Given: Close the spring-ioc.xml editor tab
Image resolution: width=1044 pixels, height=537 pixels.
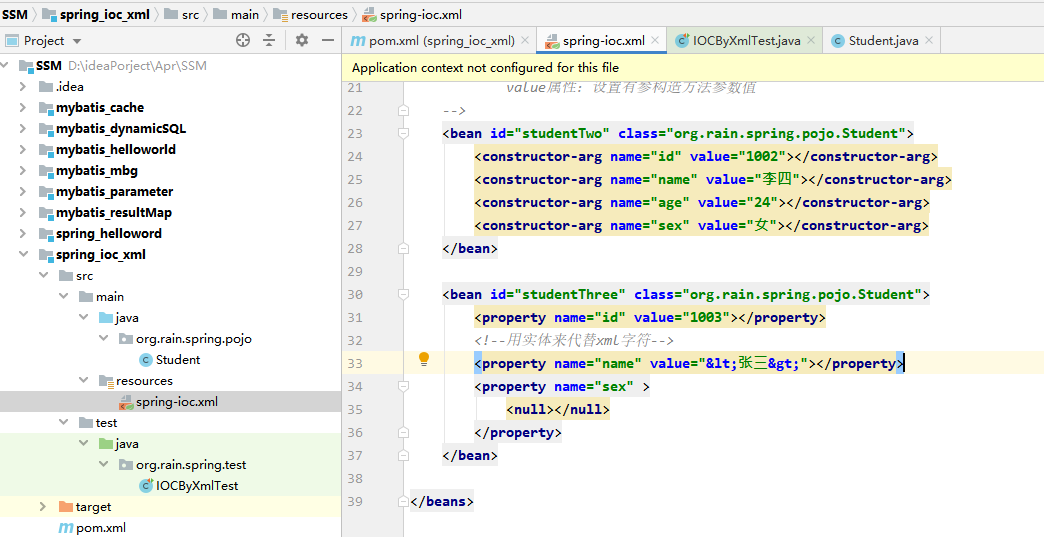Looking at the screenshot, I should (x=655, y=41).
